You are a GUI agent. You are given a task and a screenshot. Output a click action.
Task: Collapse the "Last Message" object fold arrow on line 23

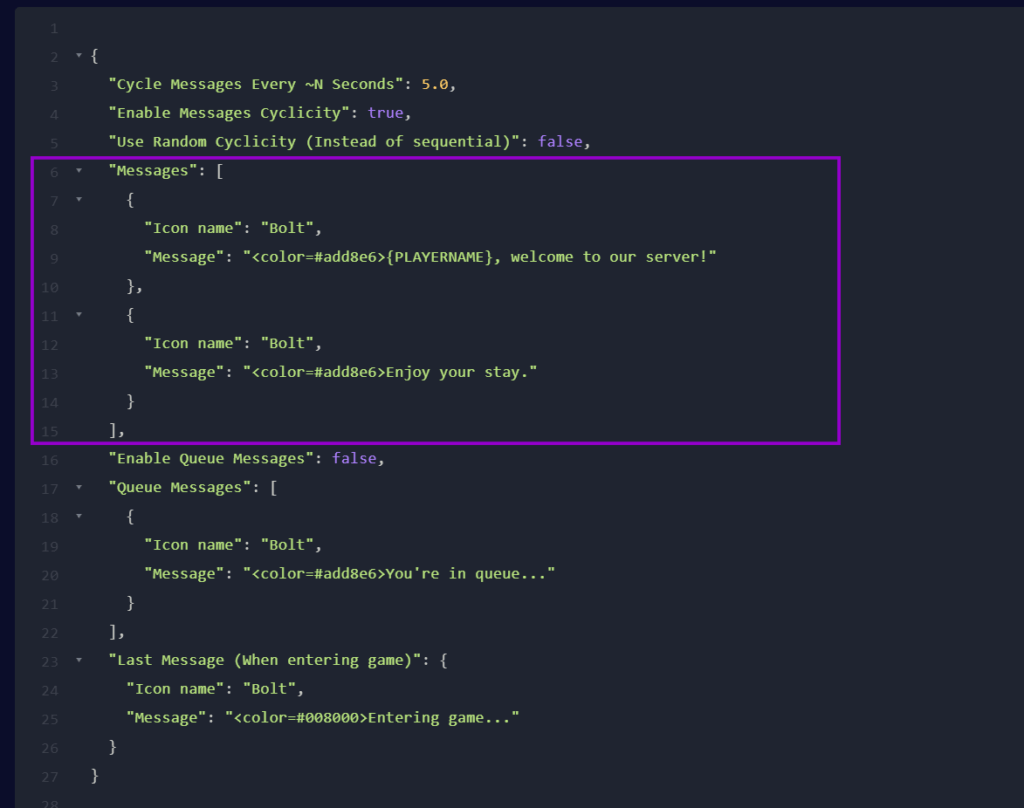click(78, 660)
